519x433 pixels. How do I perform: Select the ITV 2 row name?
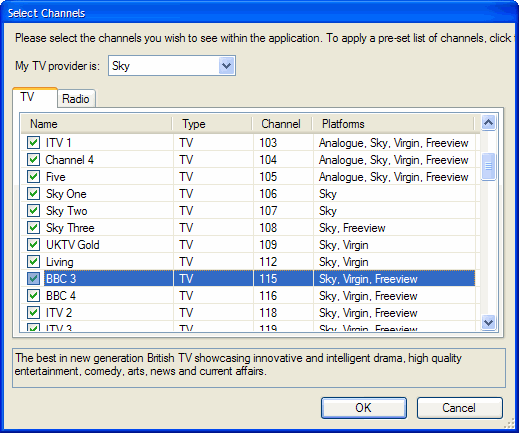59,313
